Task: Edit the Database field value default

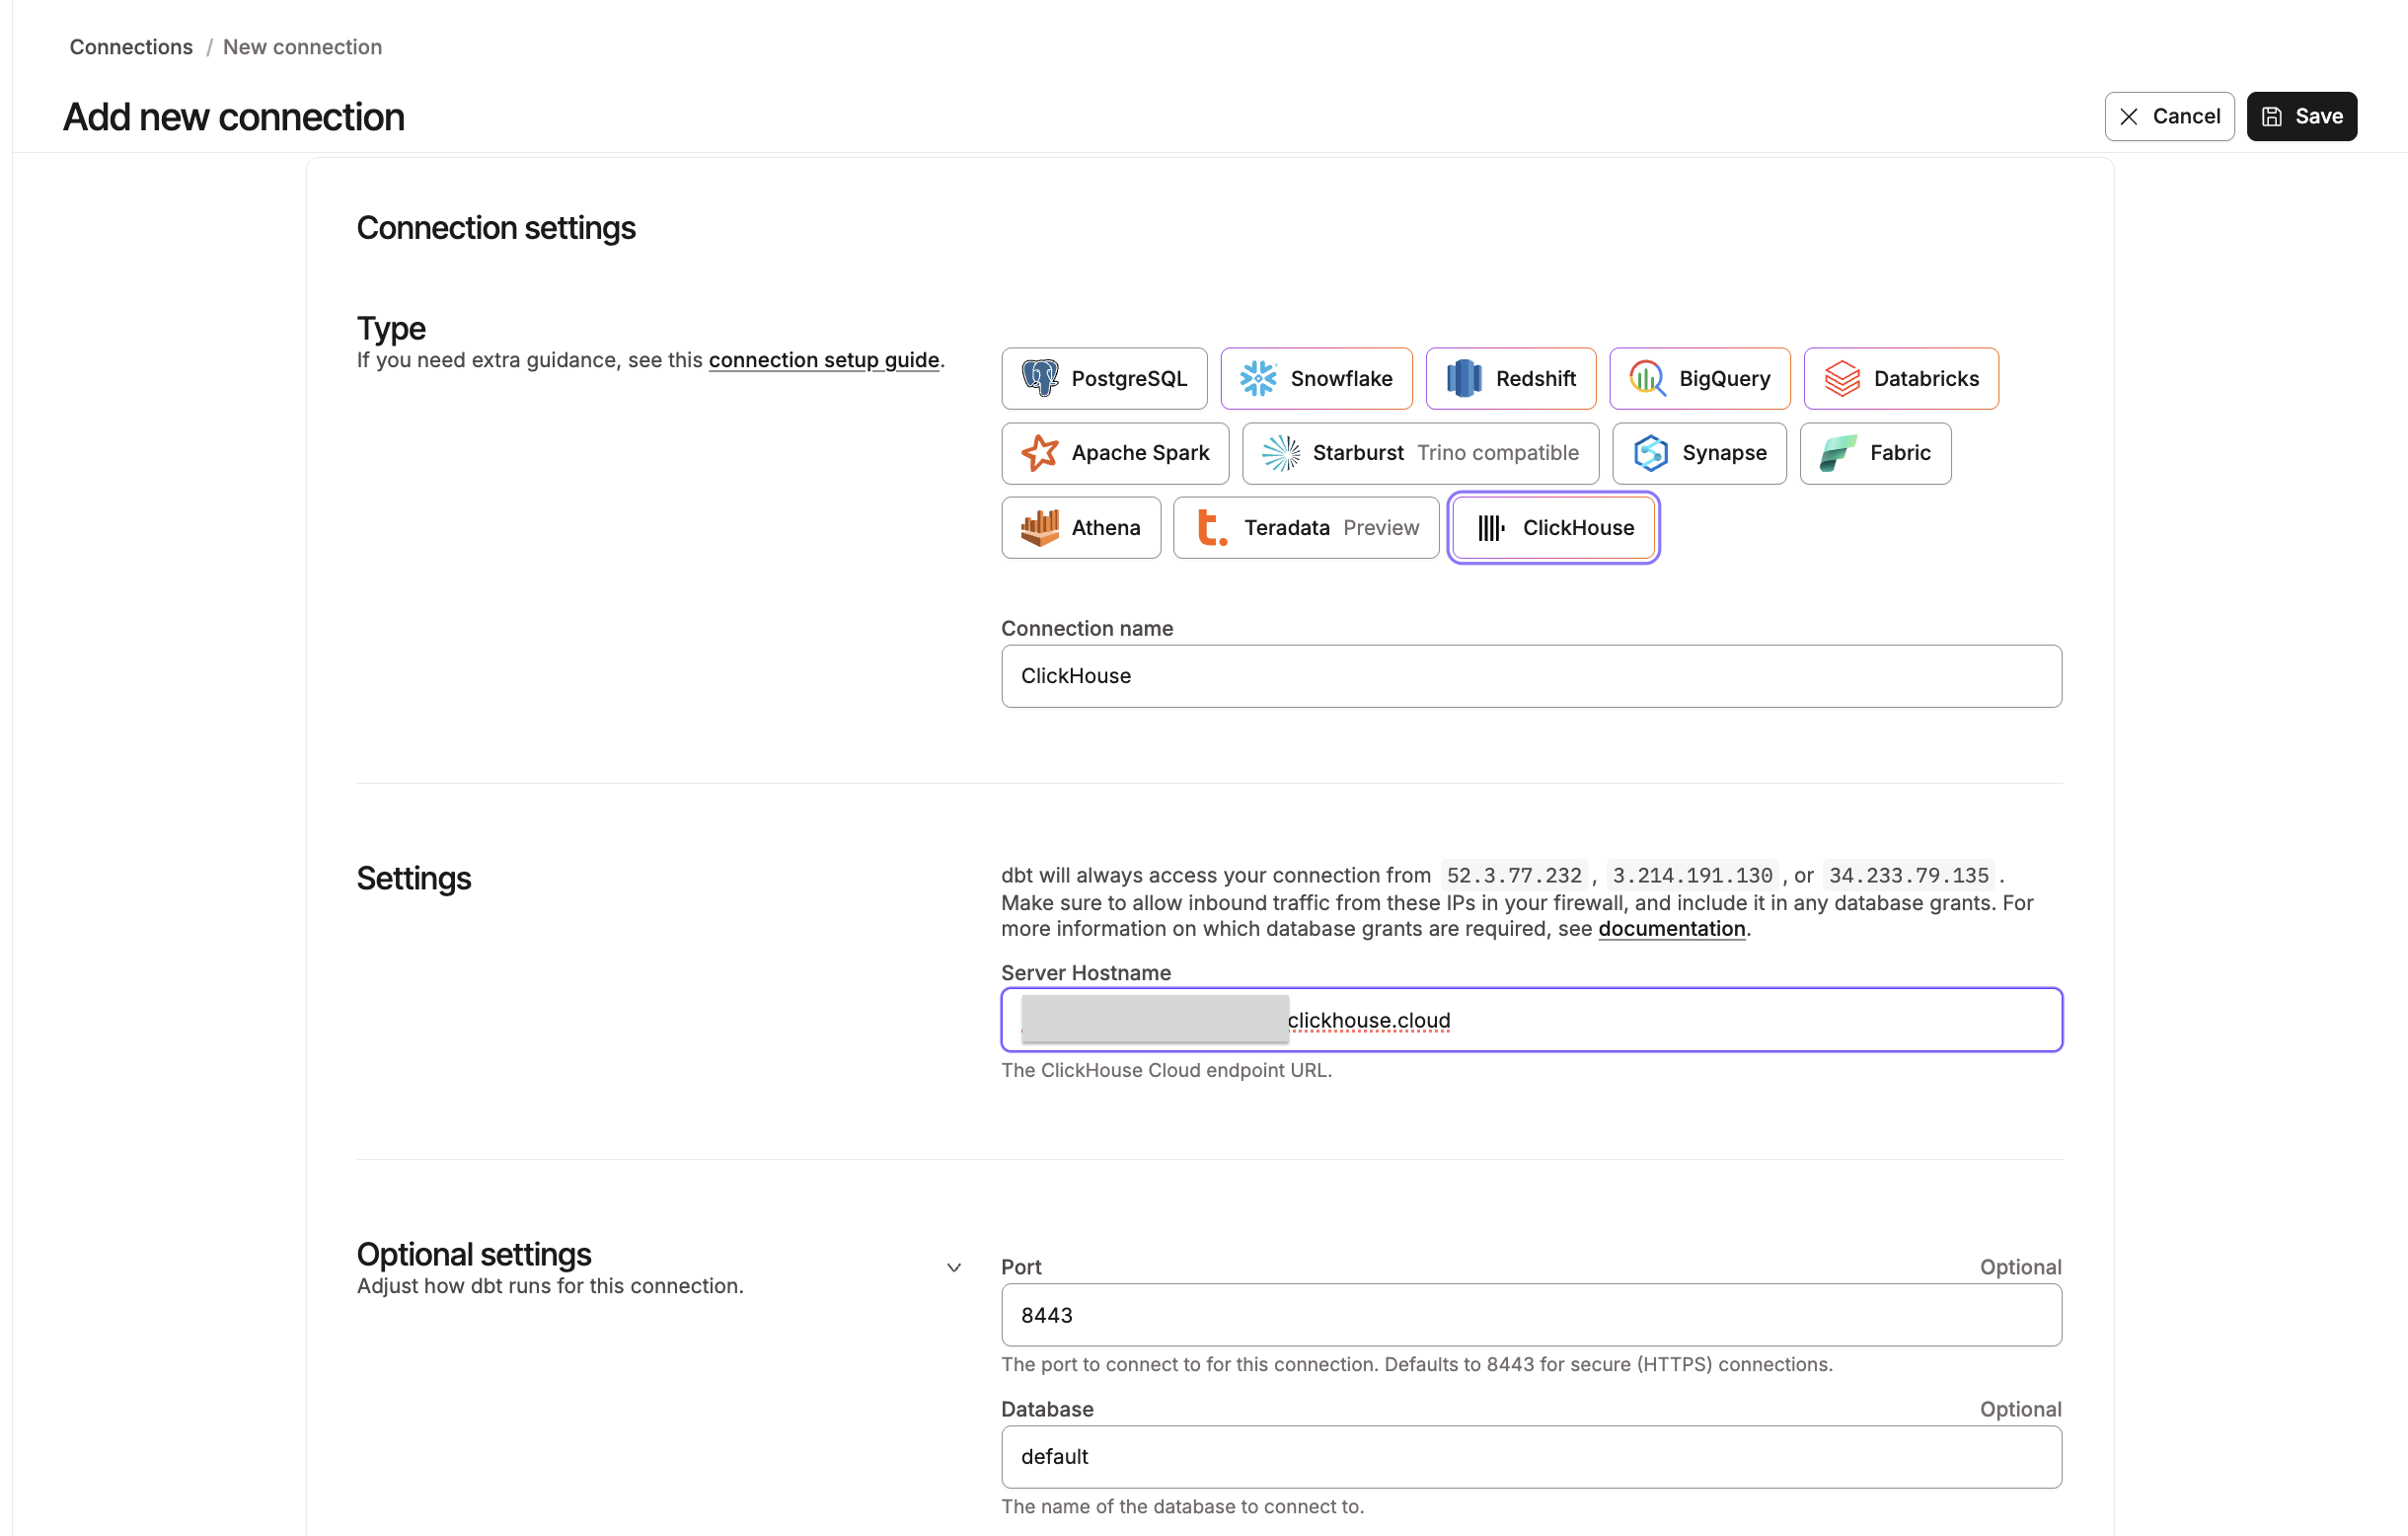Action: tap(1531, 1457)
